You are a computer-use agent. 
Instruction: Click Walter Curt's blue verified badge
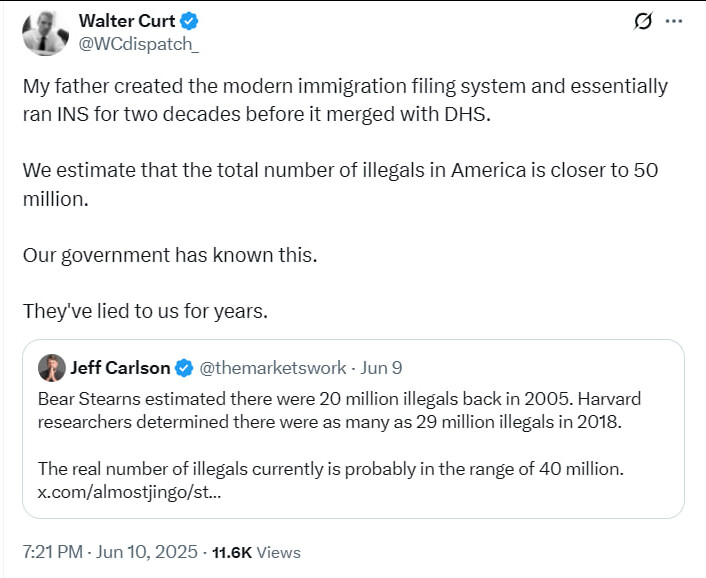click(x=190, y=21)
